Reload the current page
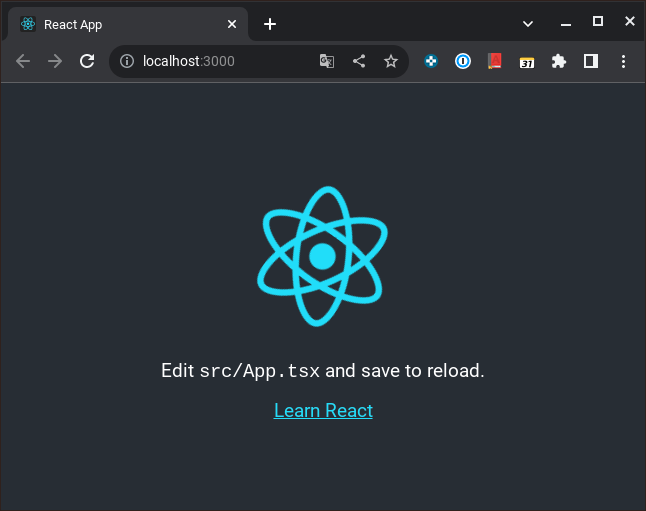Image resolution: width=646 pixels, height=511 pixels. pyautogui.click(x=87, y=61)
